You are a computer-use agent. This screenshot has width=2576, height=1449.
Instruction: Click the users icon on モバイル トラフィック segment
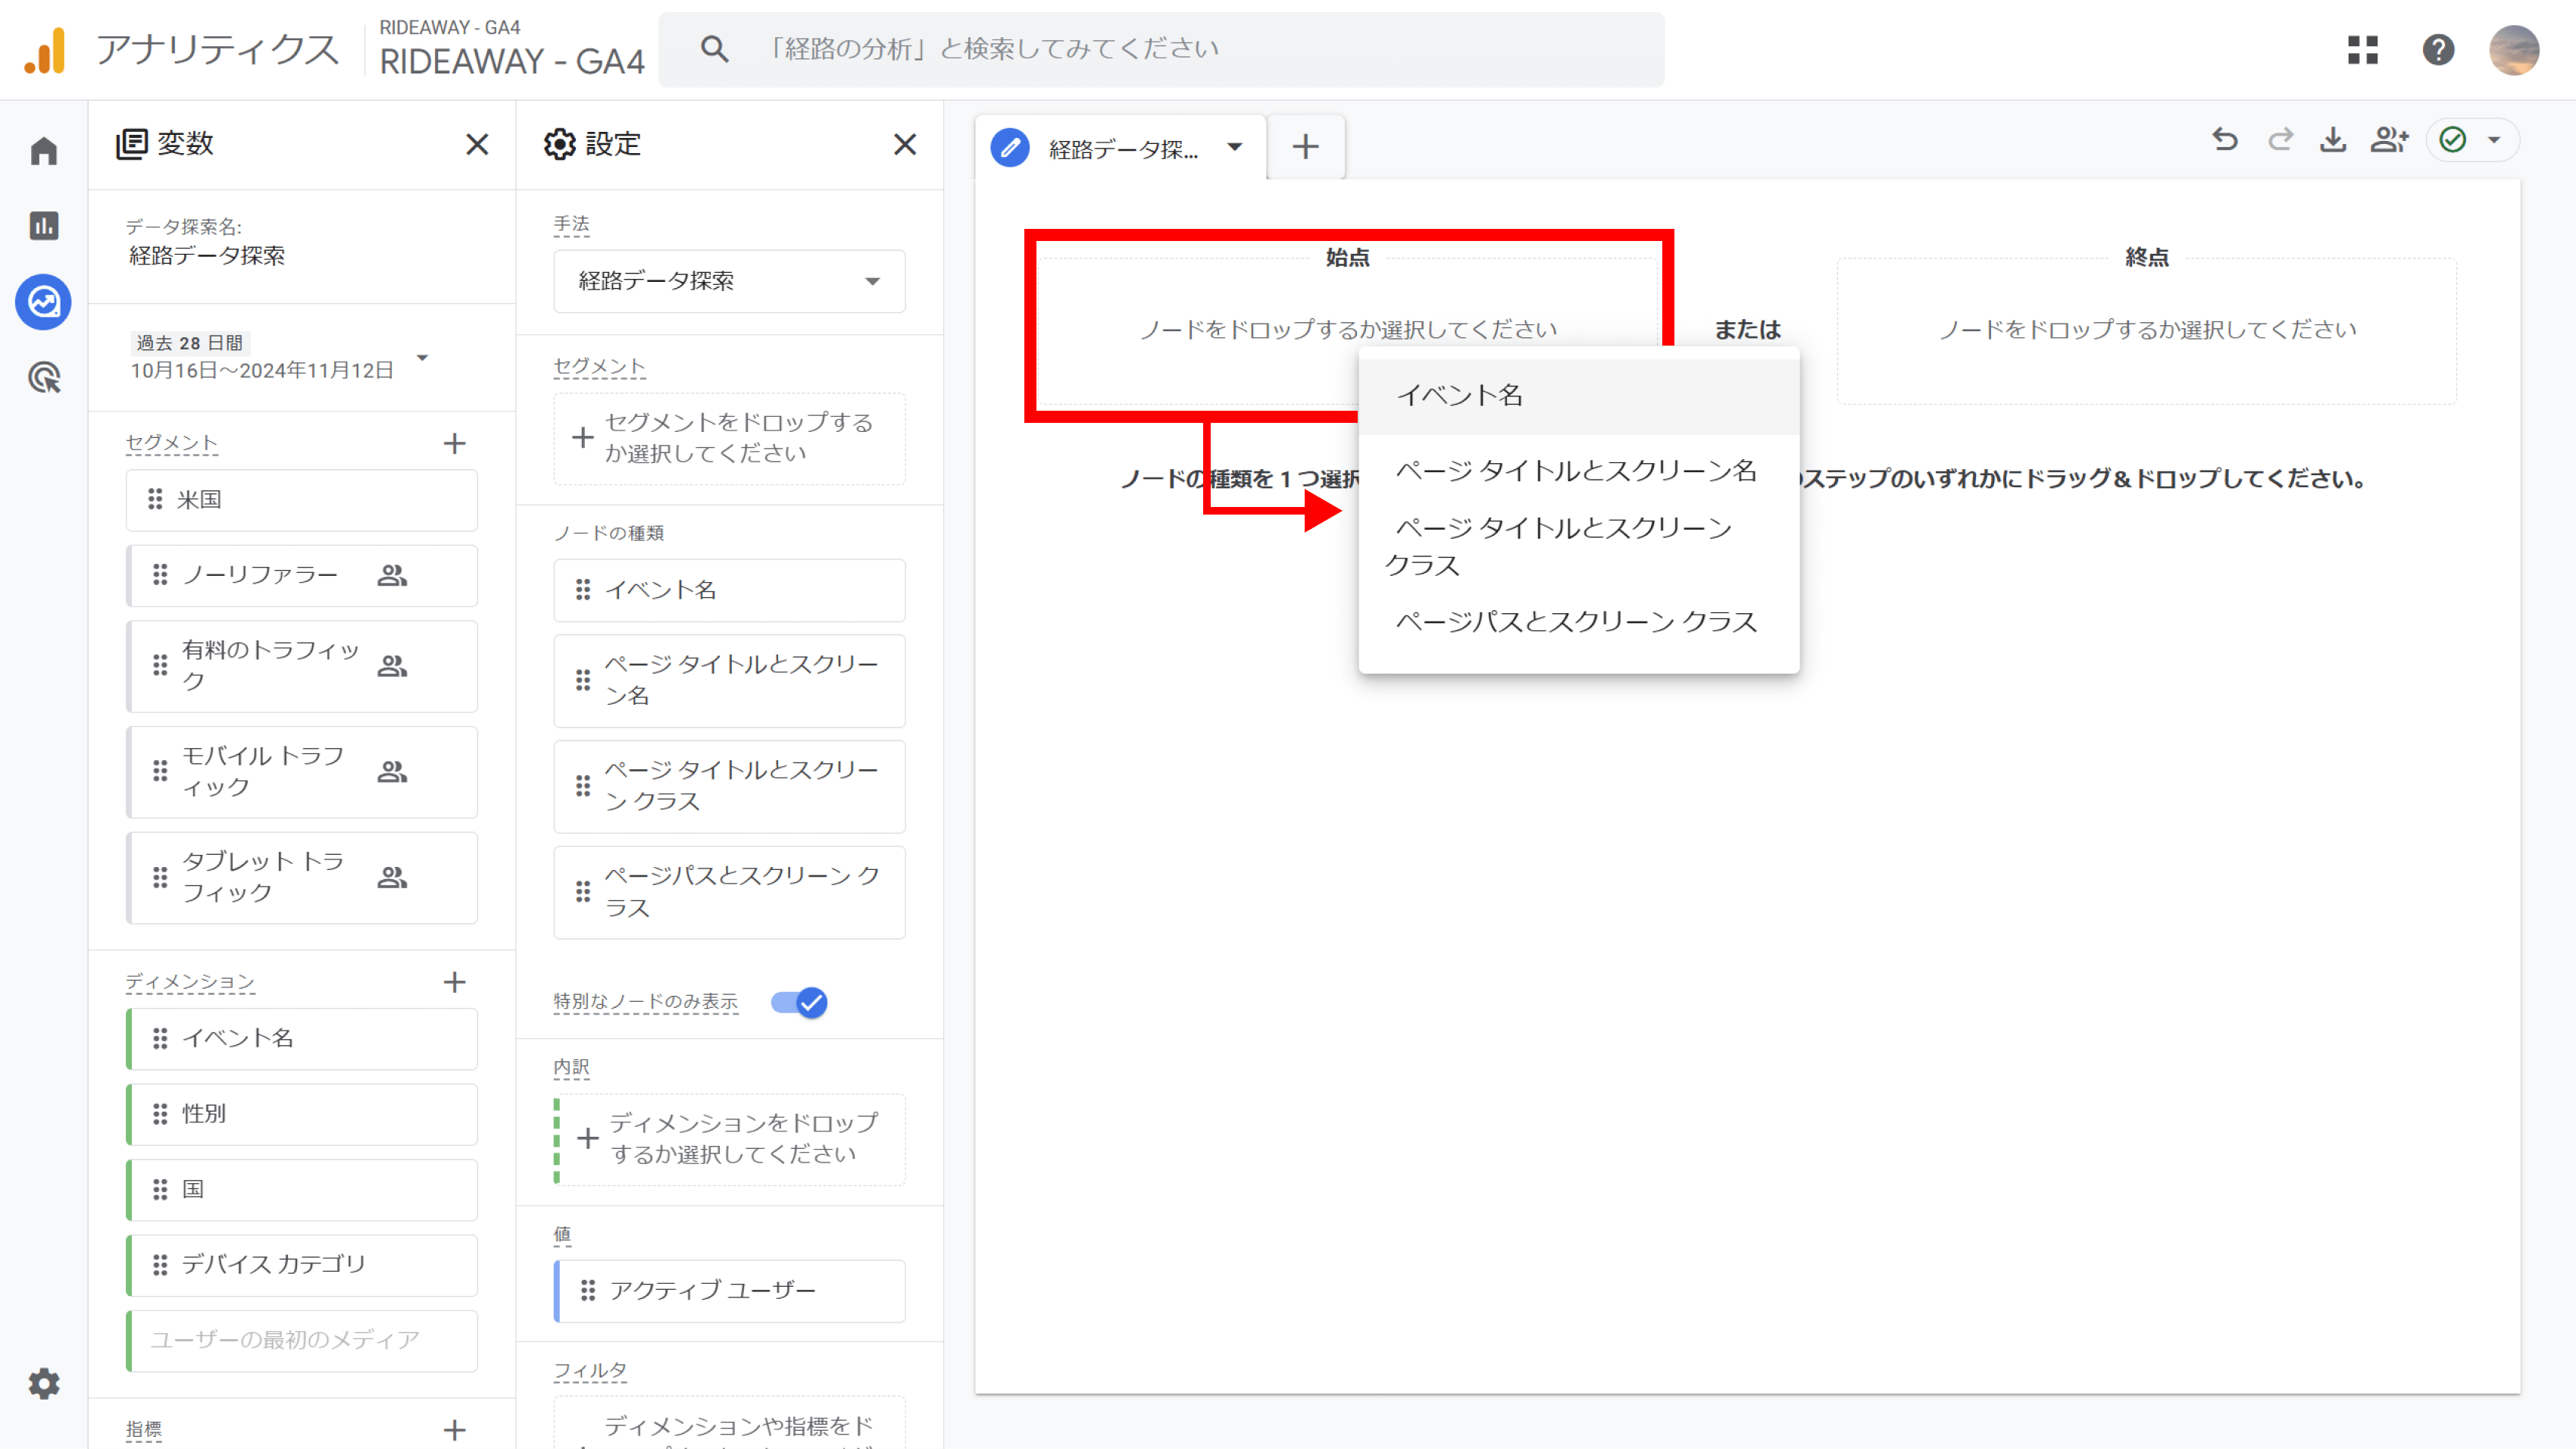[392, 772]
